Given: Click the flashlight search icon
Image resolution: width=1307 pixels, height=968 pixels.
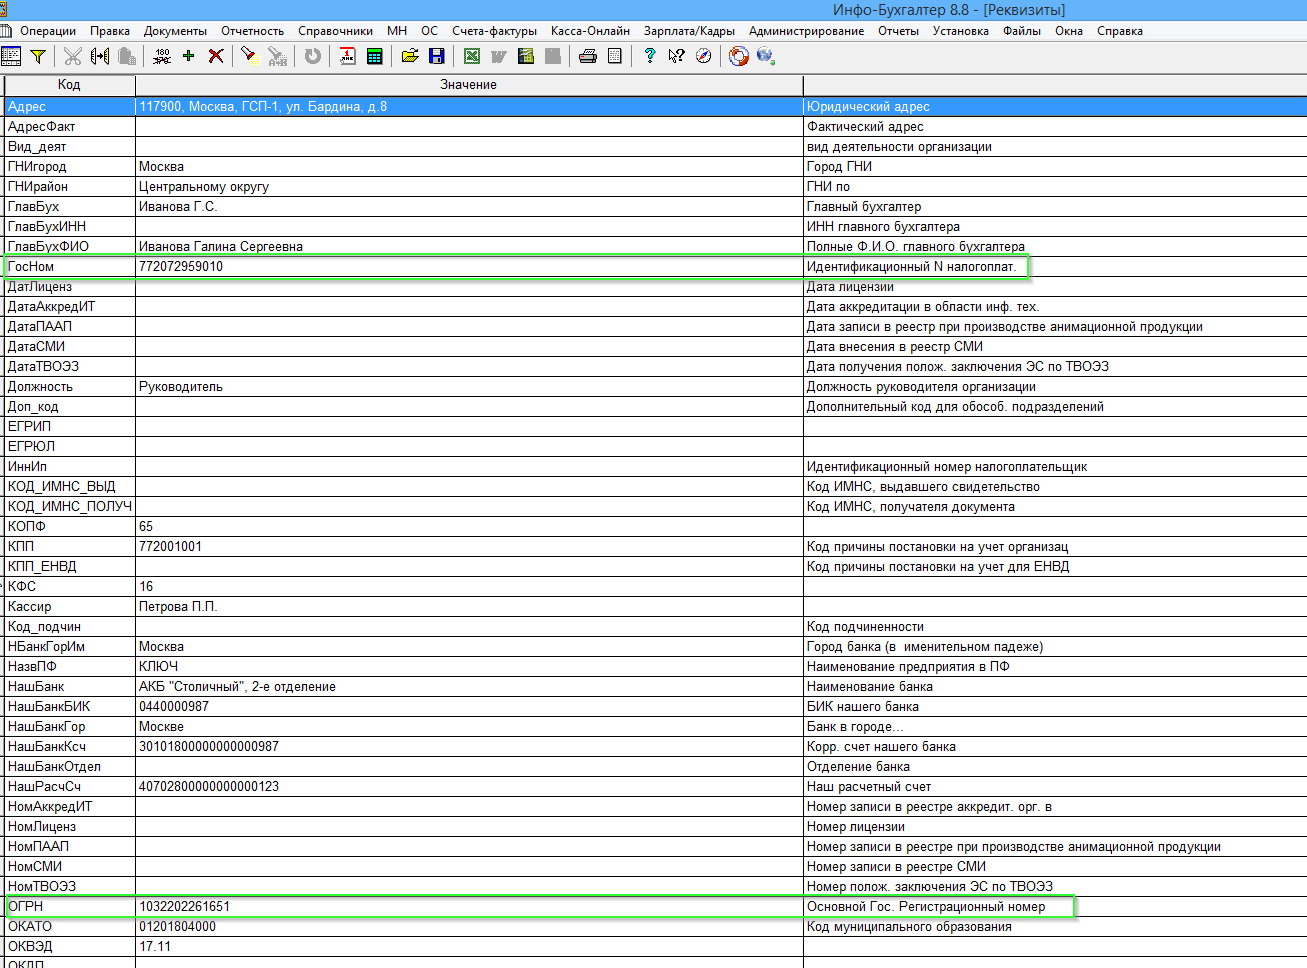Looking at the screenshot, I should 248,56.
